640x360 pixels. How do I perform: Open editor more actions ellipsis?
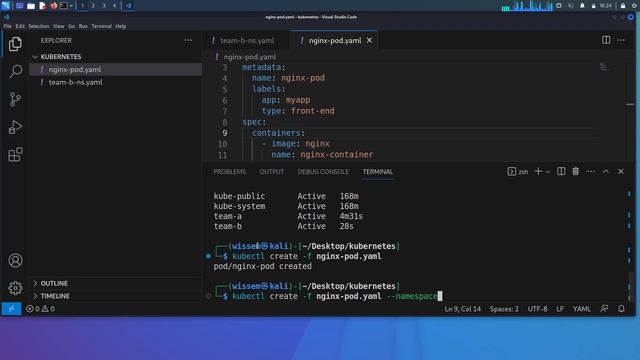tap(621, 40)
